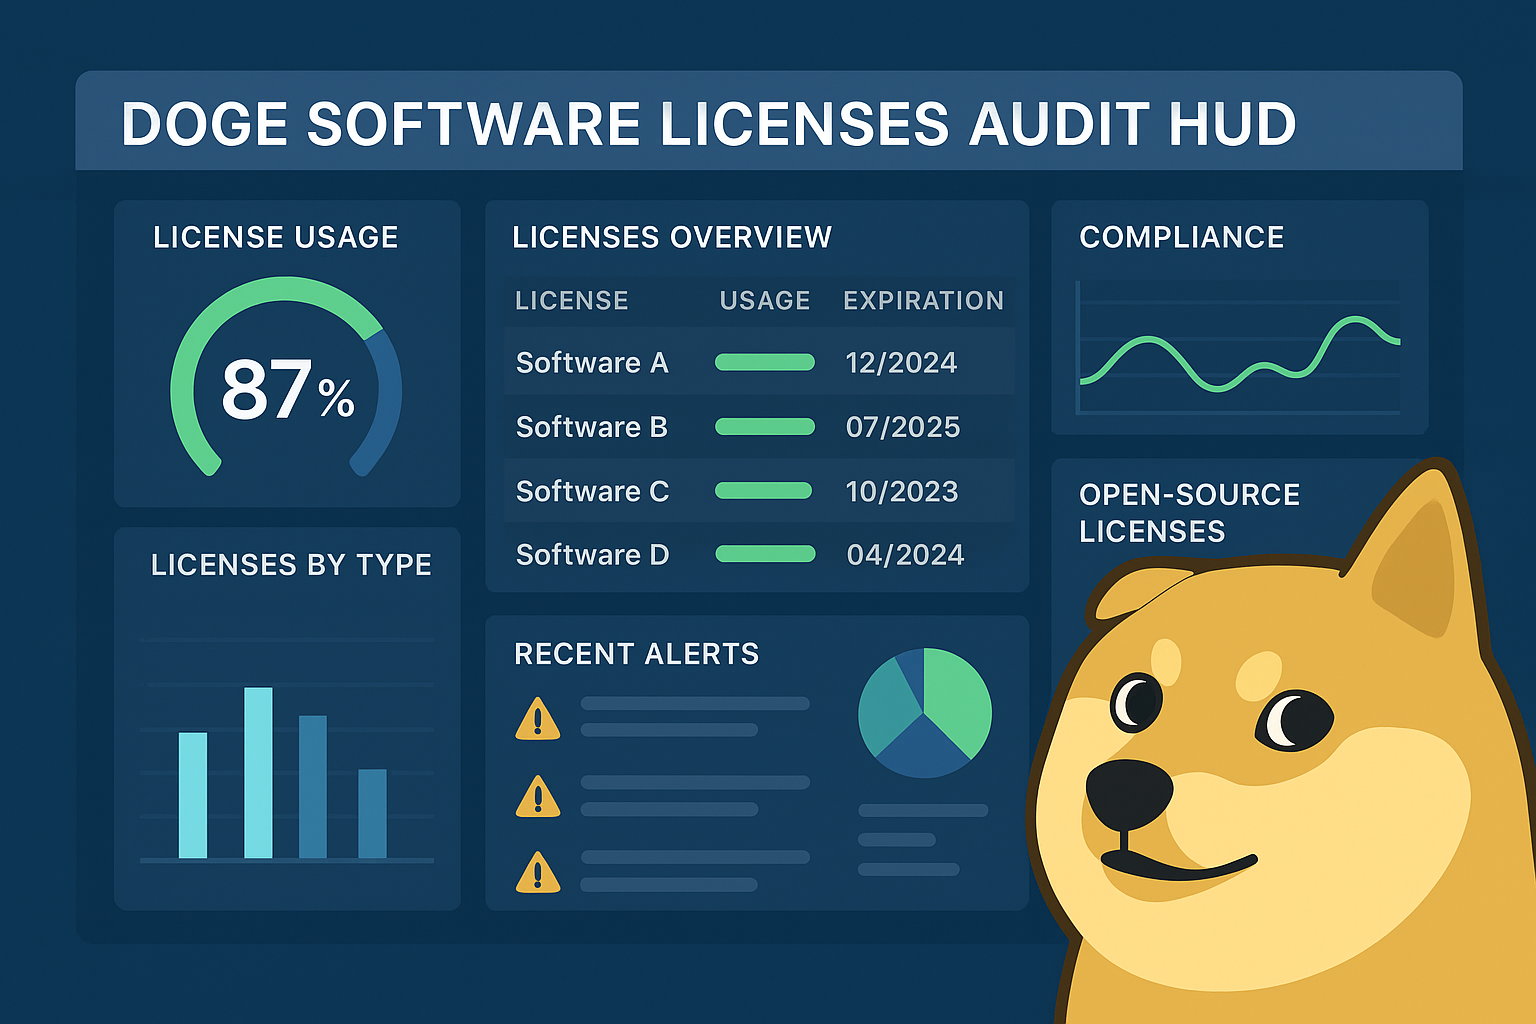The image size is (1536, 1024).
Task: Select the Software B license name
Action: point(592,427)
